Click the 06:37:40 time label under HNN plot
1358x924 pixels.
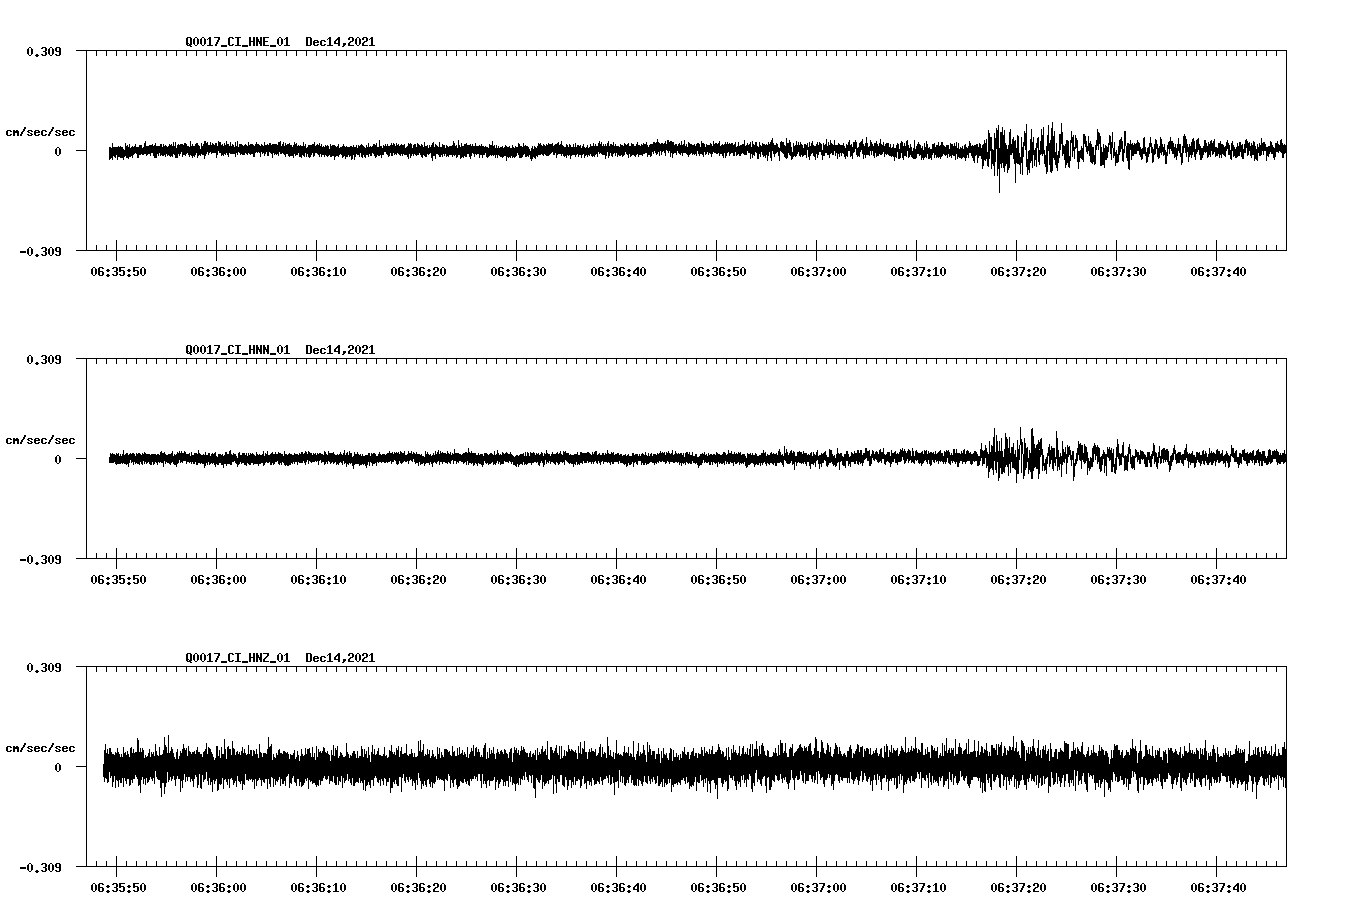click(1218, 580)
